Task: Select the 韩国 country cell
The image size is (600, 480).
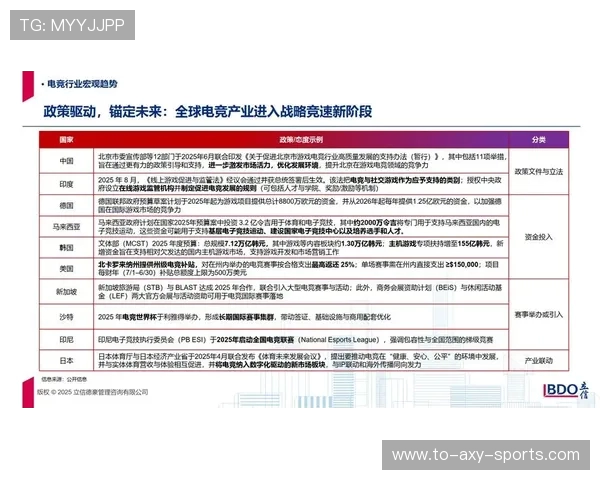Action: tap(66, 248)
